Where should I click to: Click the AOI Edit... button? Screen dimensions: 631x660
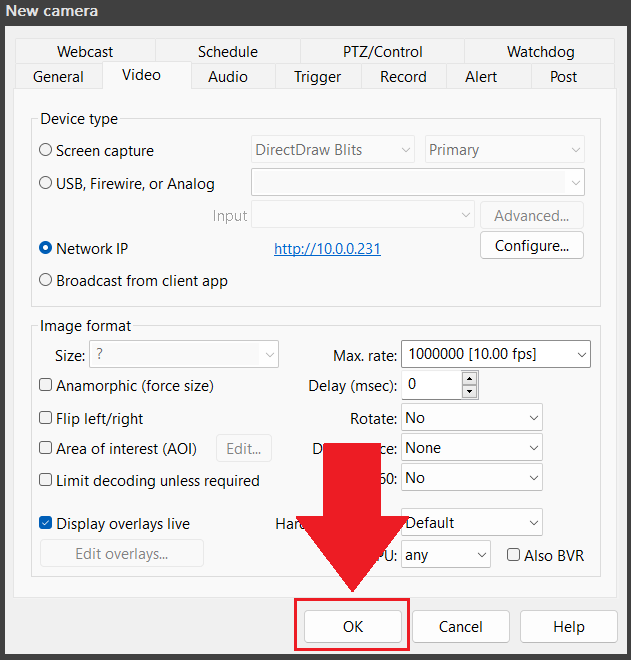pyautogui.click(x=244, y=448)
